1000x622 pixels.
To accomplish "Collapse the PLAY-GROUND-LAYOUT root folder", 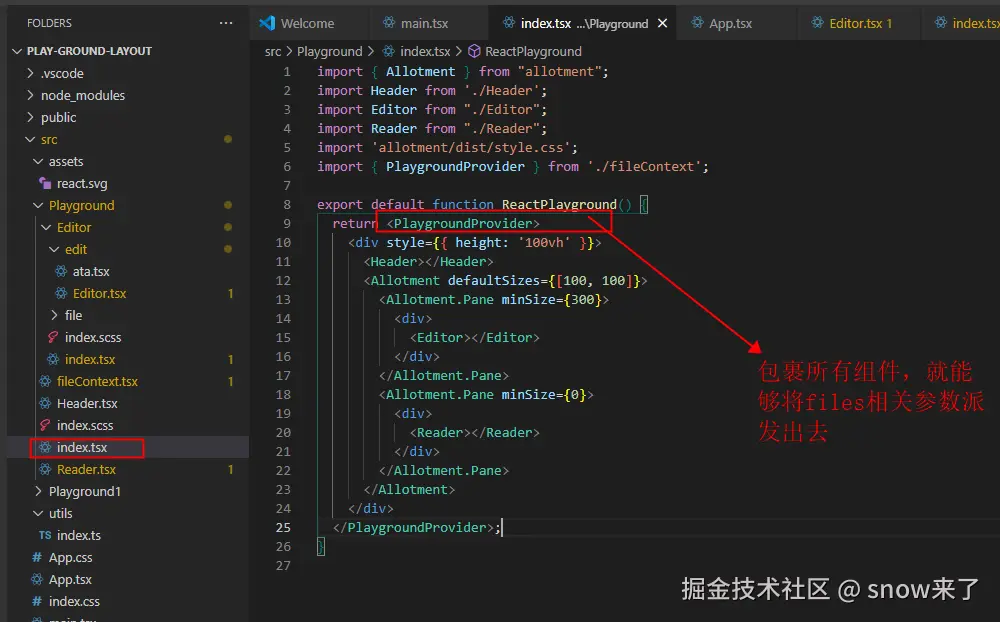I will click(x=17, y=51).
